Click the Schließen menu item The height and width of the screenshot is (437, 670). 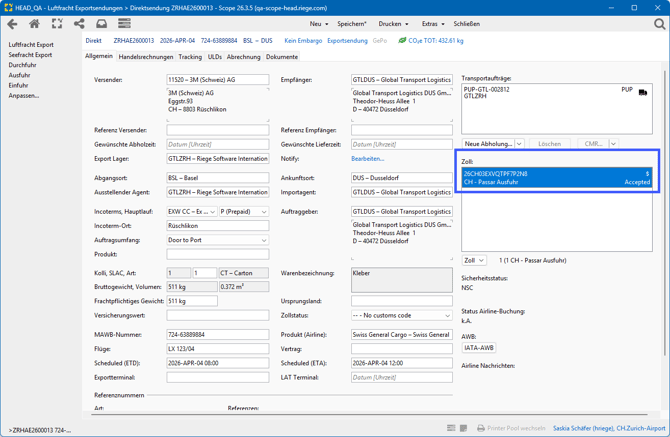click(x=466, y=24)
